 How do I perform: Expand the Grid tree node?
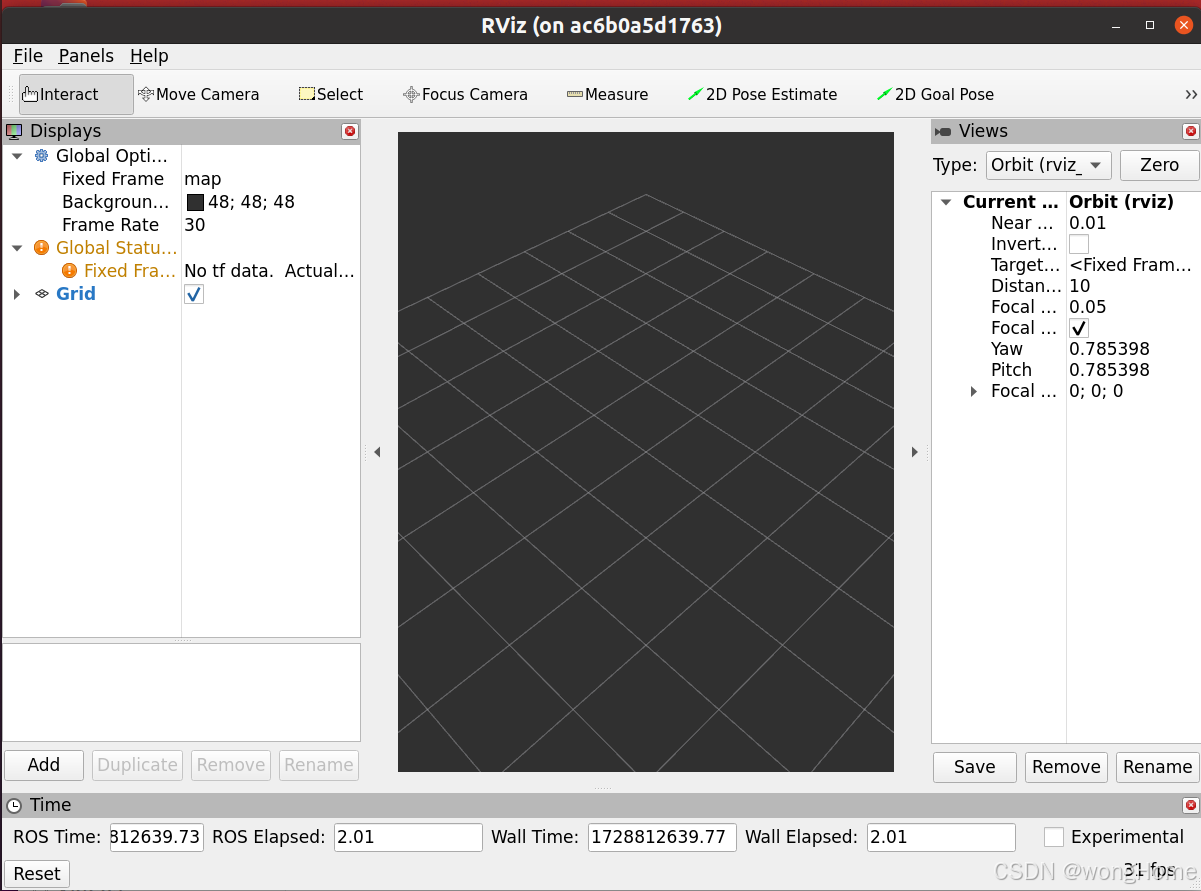(x=16, y=294)
